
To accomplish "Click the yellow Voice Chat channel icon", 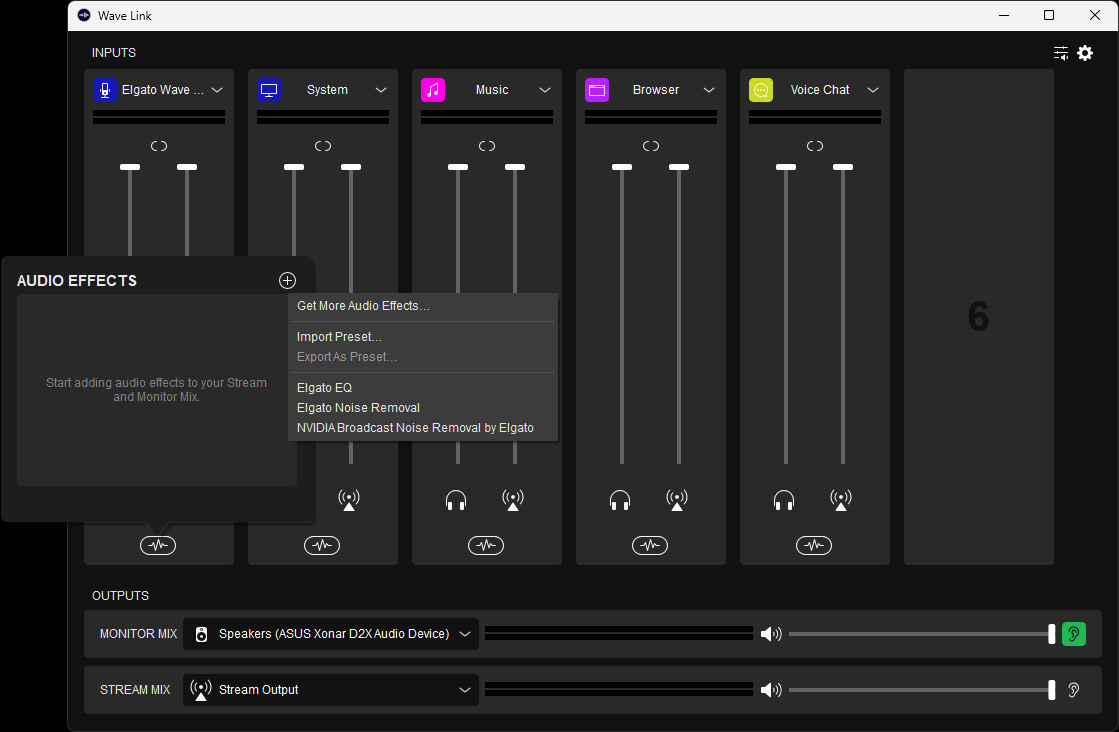I will point(761,90).
